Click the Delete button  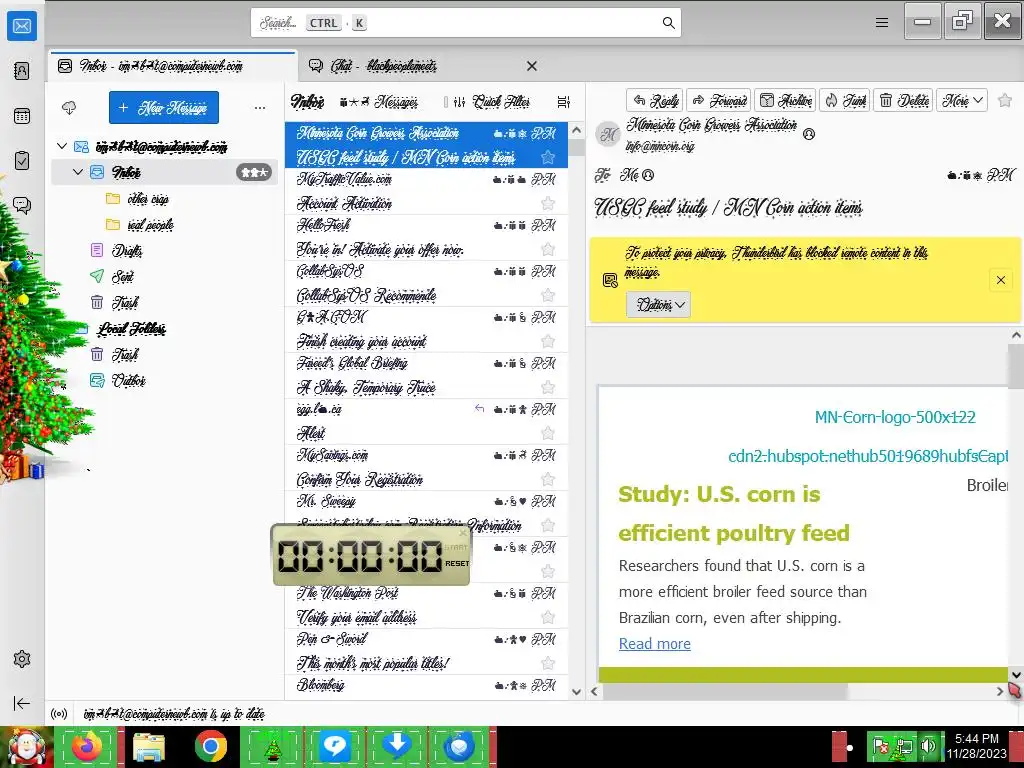tap(904, 101)
